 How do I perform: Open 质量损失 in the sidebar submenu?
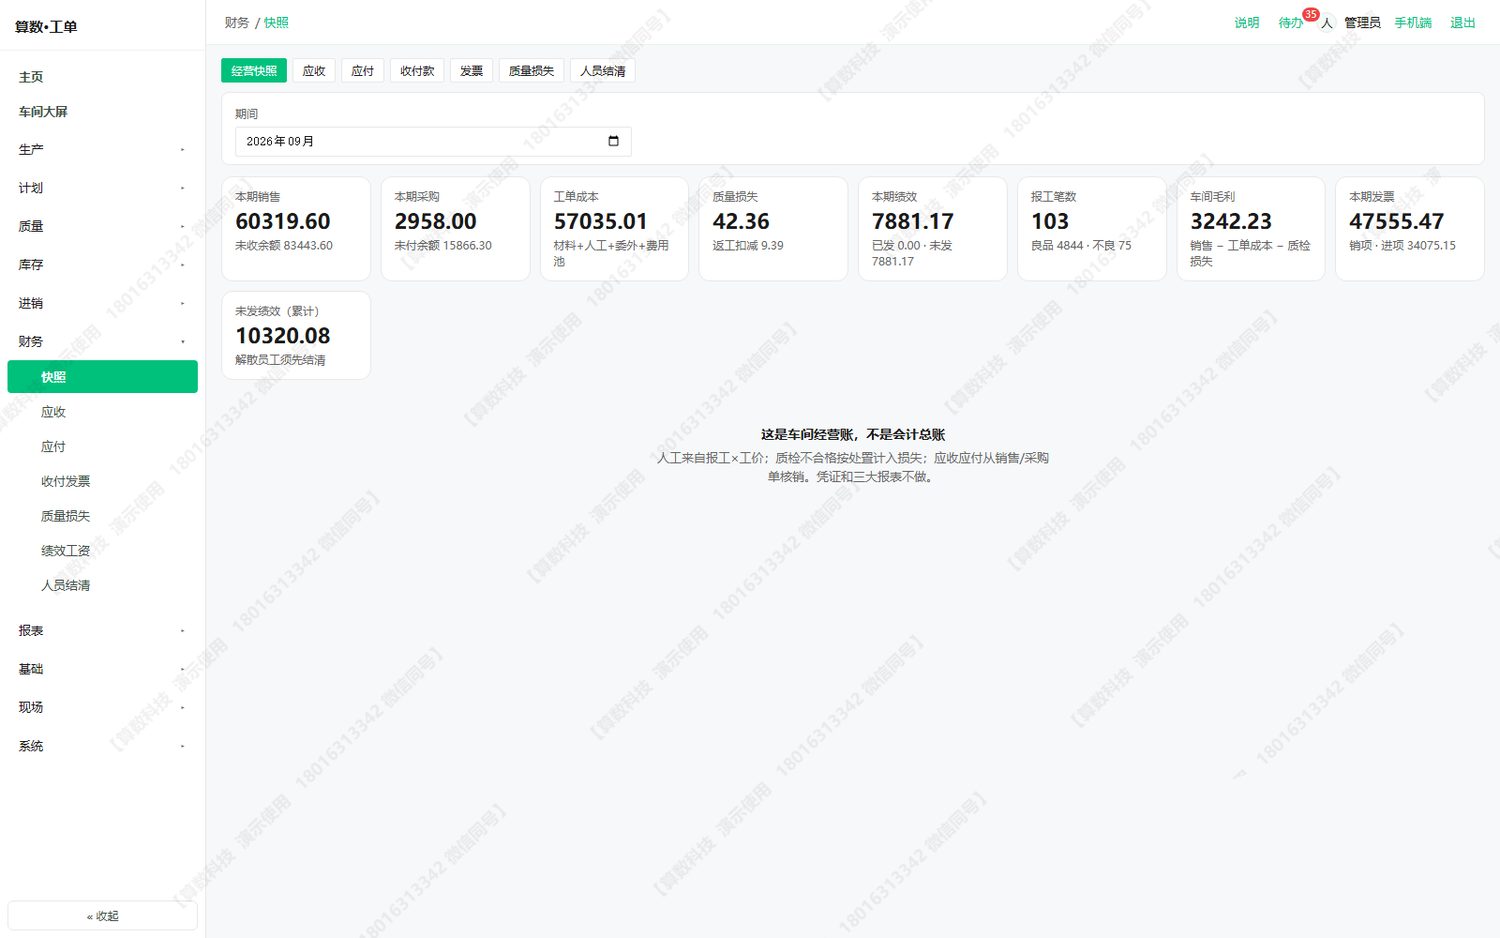click(102, 516)
